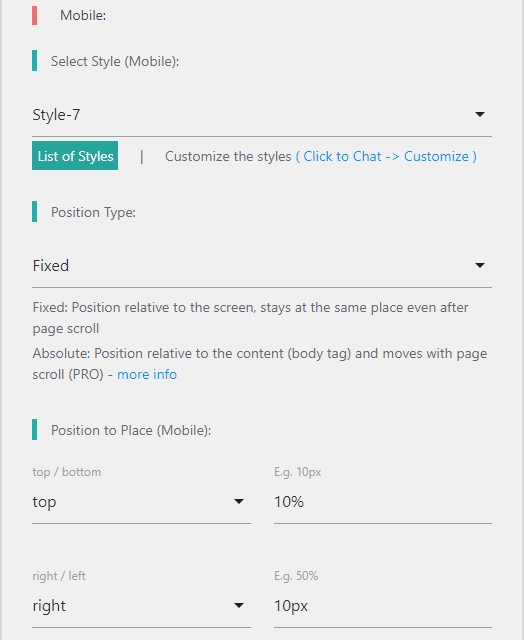Click the Select Style (Mobile) label

coord(115,61)
